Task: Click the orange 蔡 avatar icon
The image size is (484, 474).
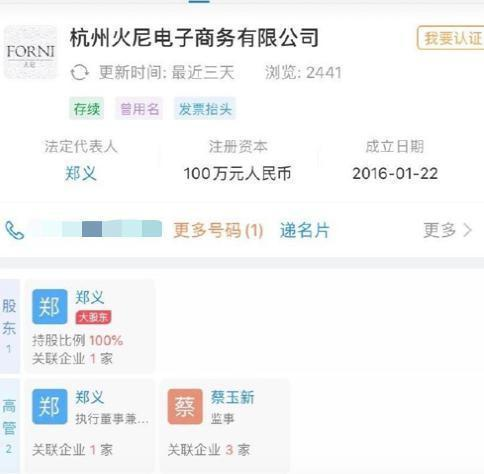Action: (185, 407)
